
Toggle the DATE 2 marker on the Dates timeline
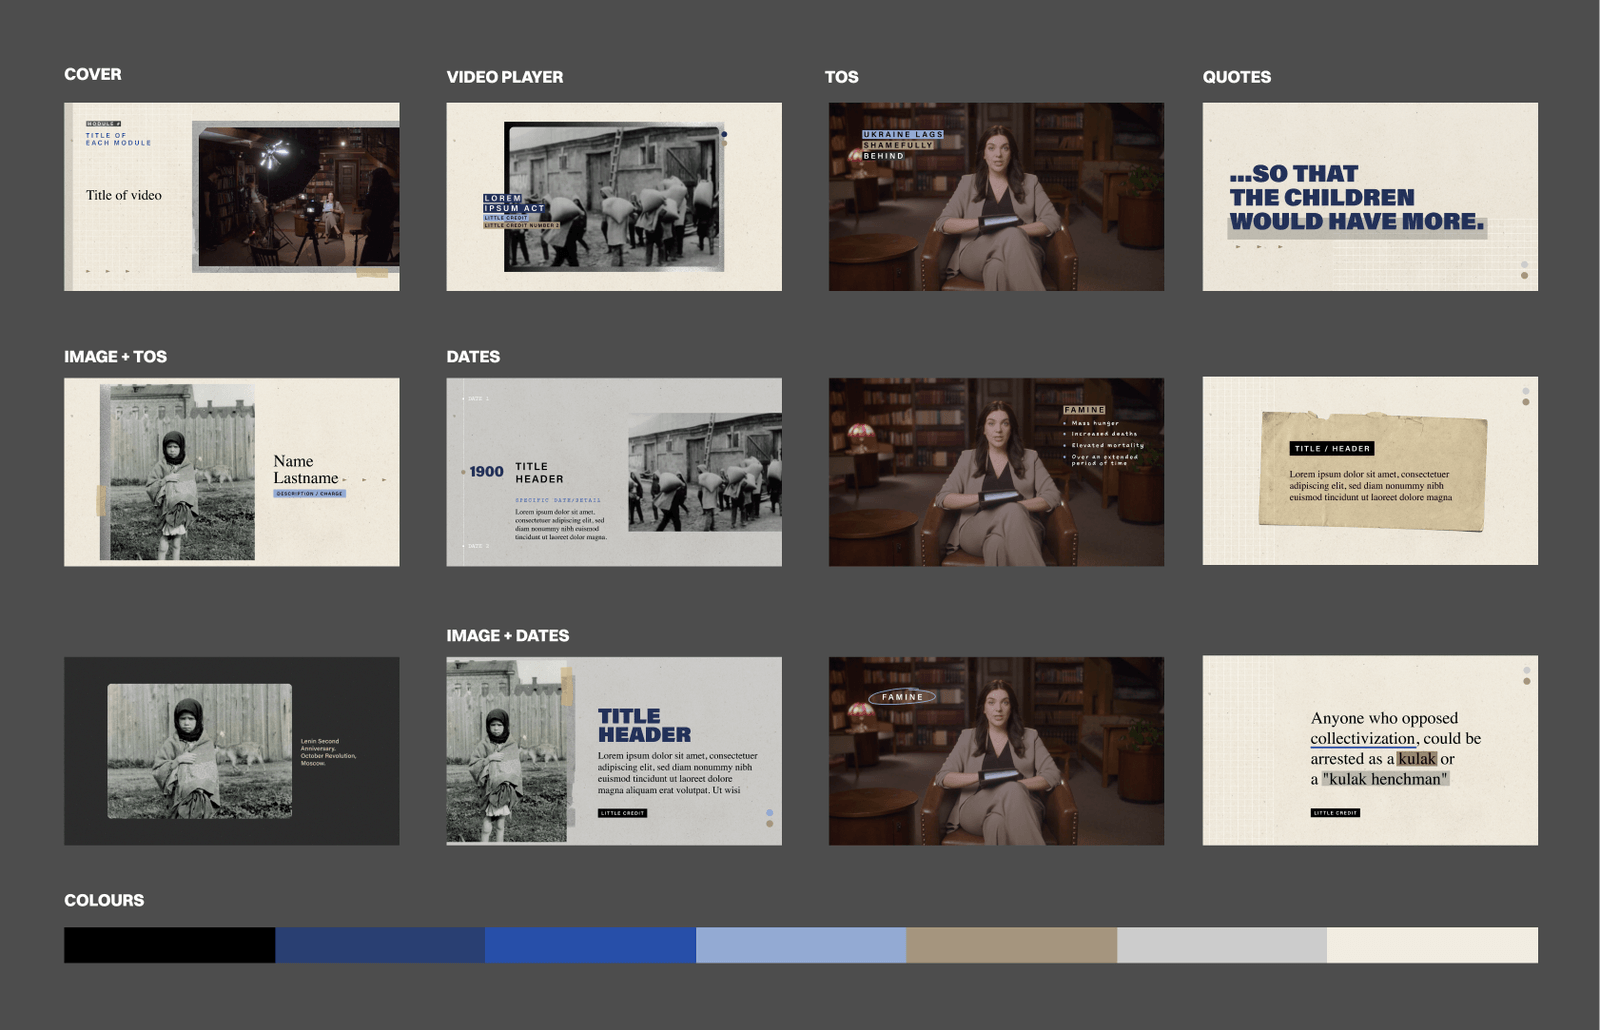click(x=477, y=546)
